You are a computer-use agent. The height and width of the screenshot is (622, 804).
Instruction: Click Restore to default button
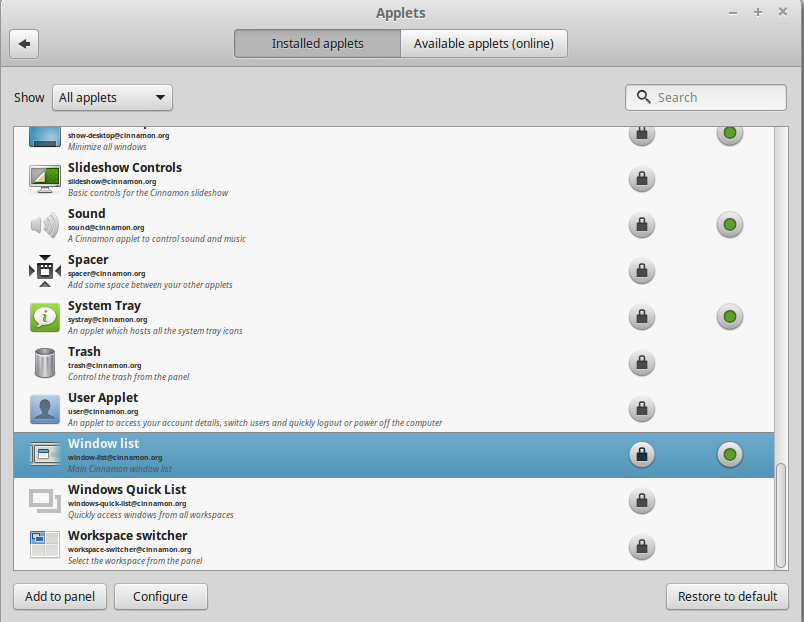click(x=727, y=596)
